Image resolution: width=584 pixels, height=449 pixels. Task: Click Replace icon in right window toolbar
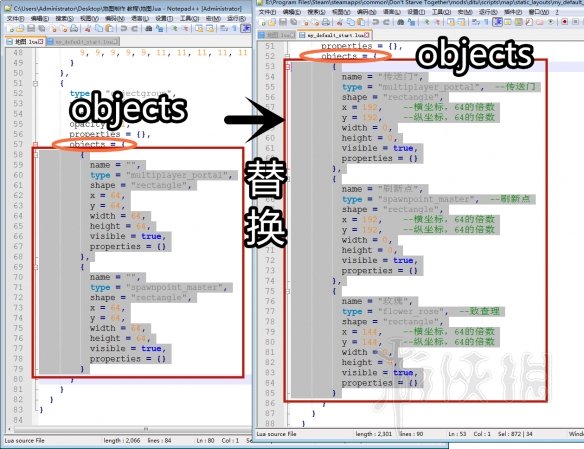411,22
